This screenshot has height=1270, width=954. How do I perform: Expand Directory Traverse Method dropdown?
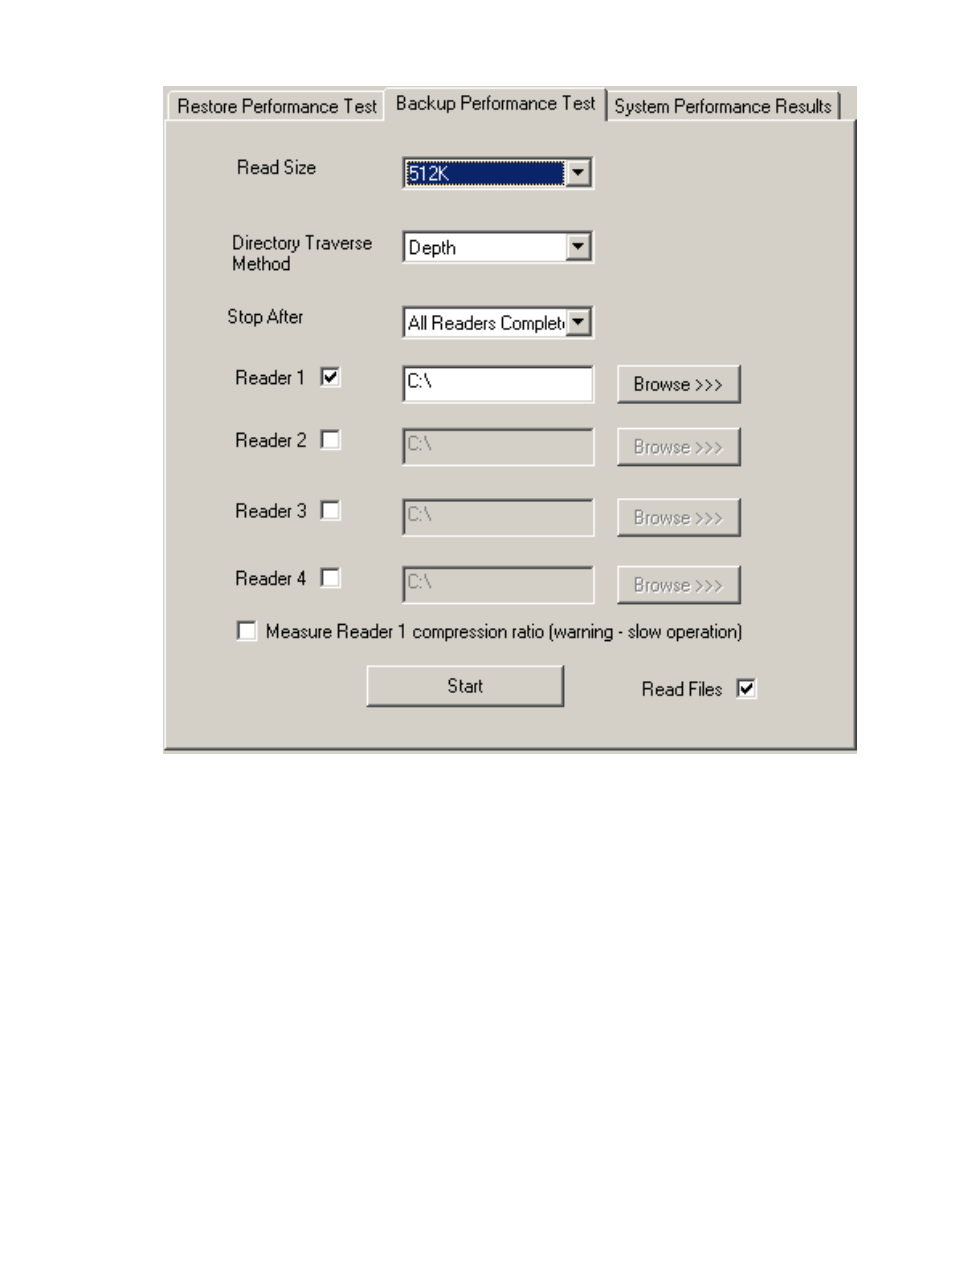click(x=578, y=247)
